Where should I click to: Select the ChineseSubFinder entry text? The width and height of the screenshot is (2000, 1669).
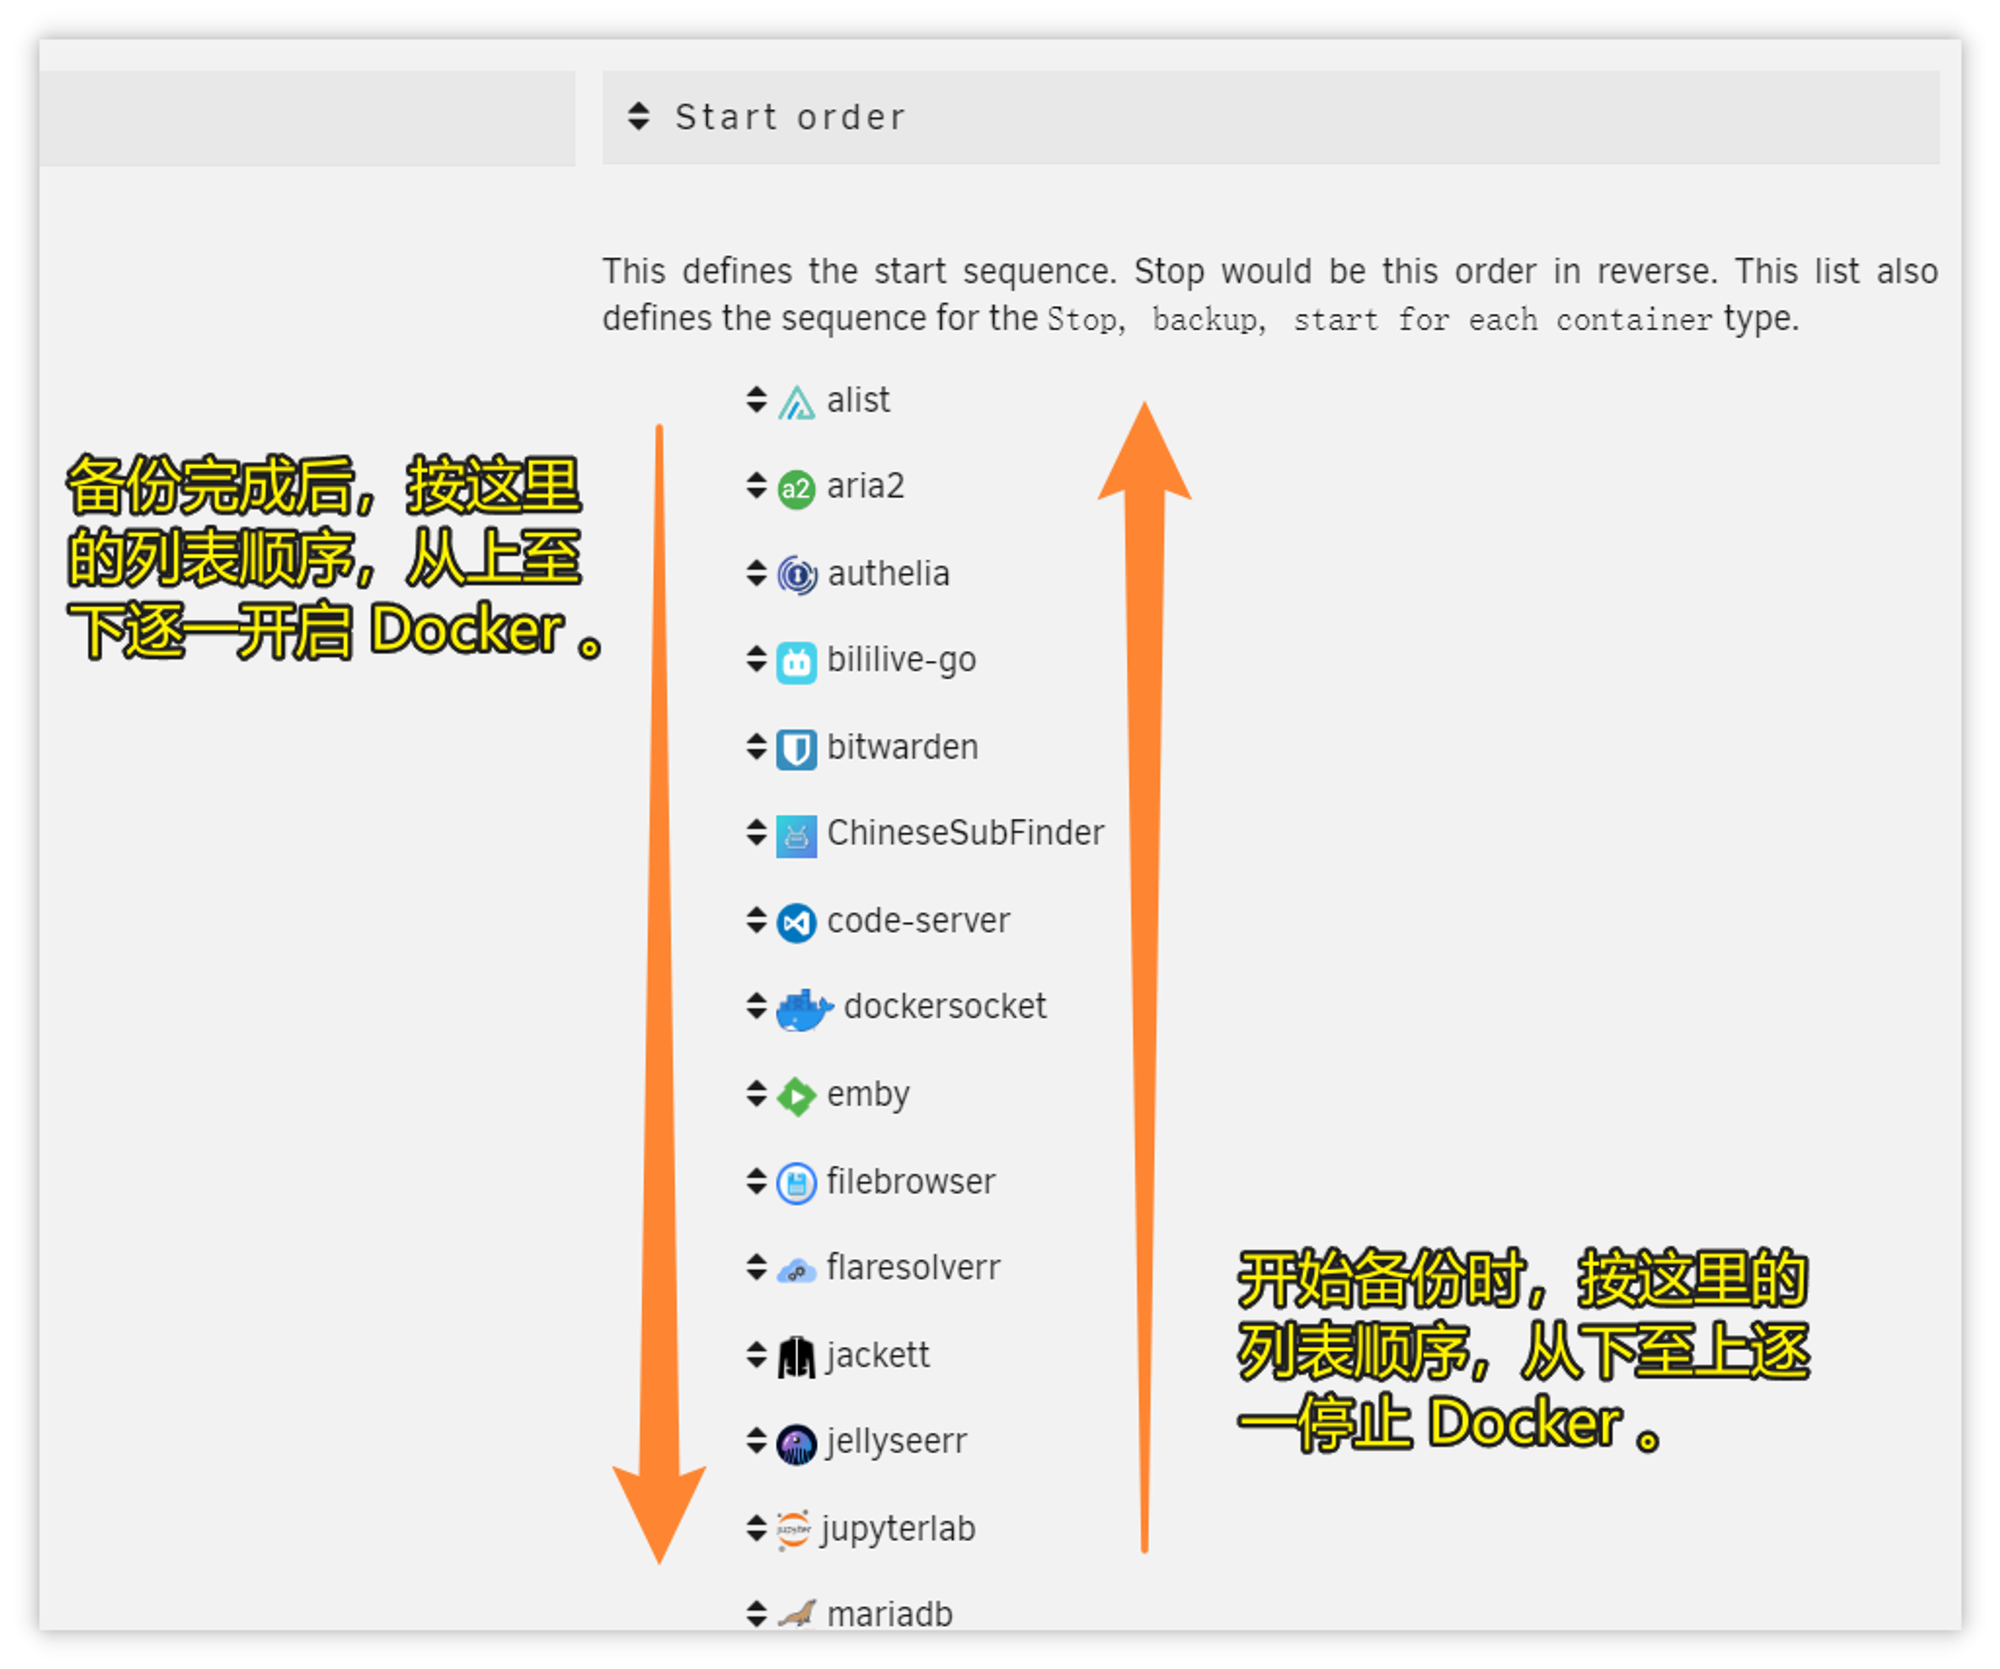point(965,833)
